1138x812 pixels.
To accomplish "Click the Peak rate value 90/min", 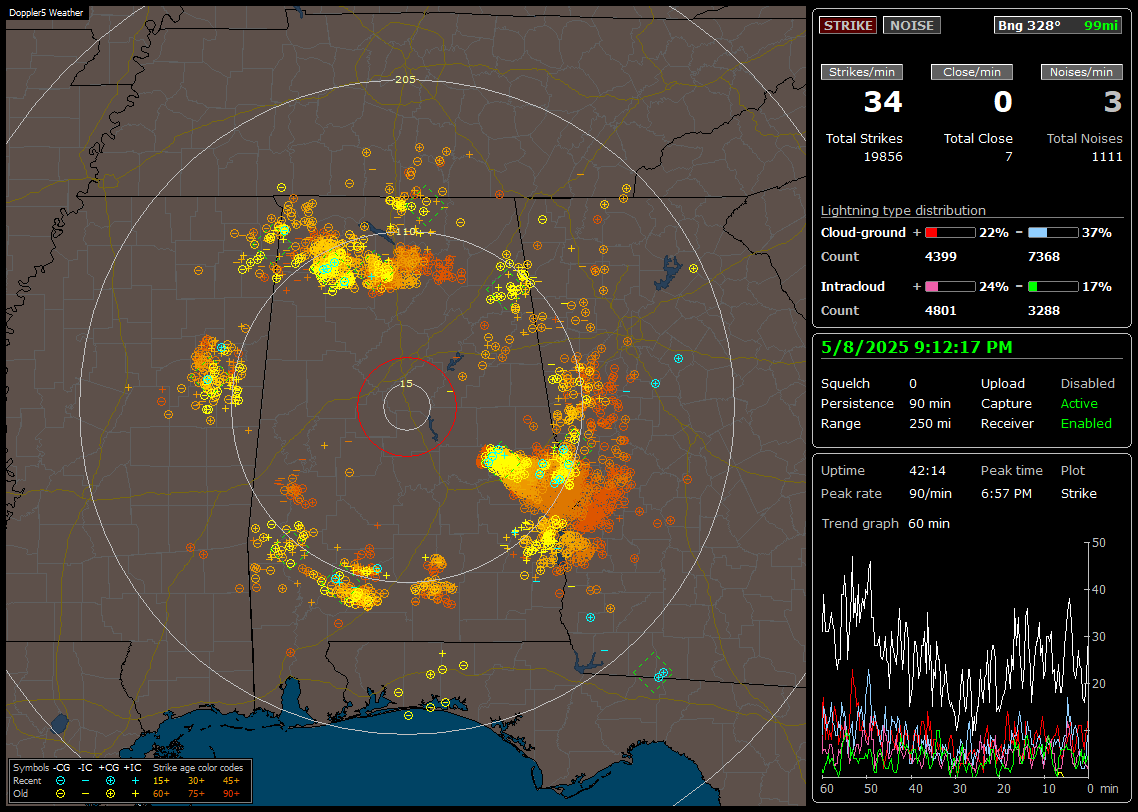I will point(930,493).
